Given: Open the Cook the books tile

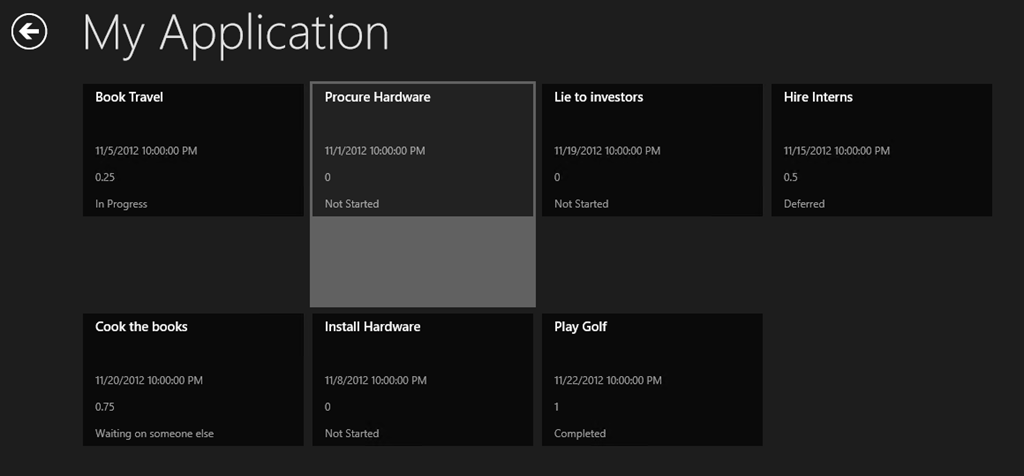Looking at the screenshot, I should tap(193, 379).
